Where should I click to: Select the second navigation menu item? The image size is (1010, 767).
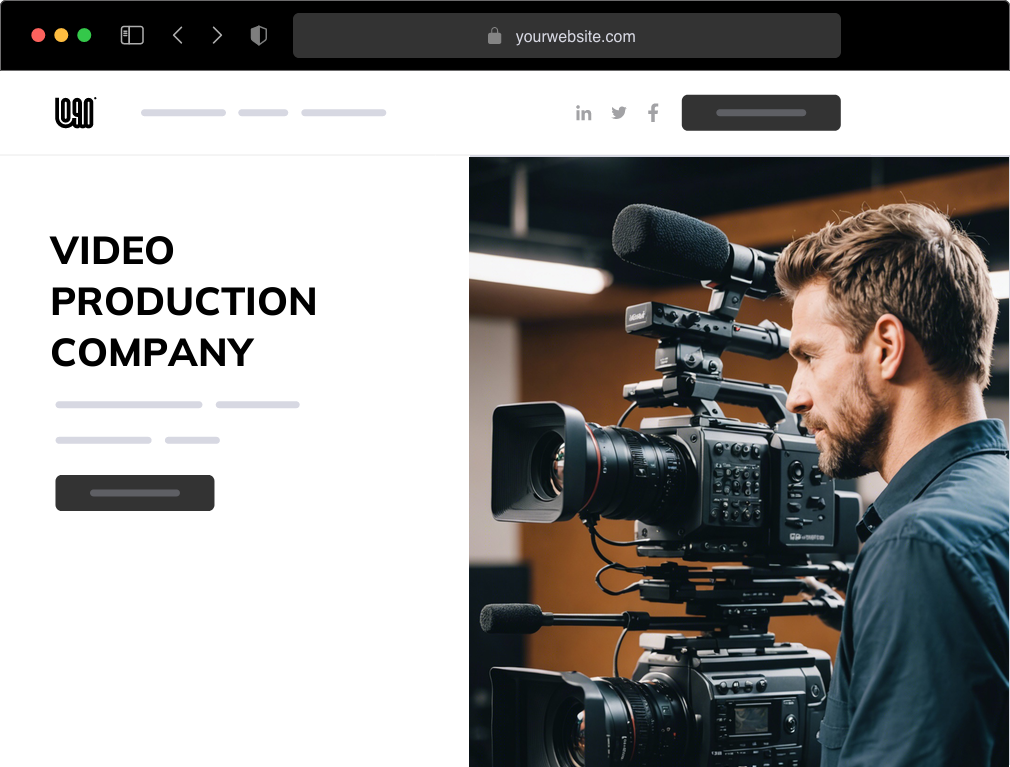(262, 112)
